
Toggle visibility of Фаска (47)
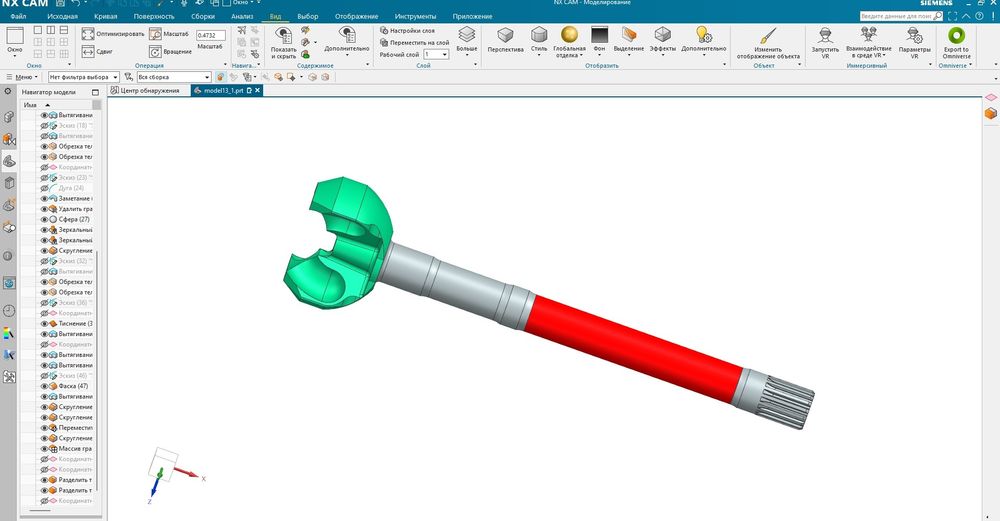click(45, 386)
